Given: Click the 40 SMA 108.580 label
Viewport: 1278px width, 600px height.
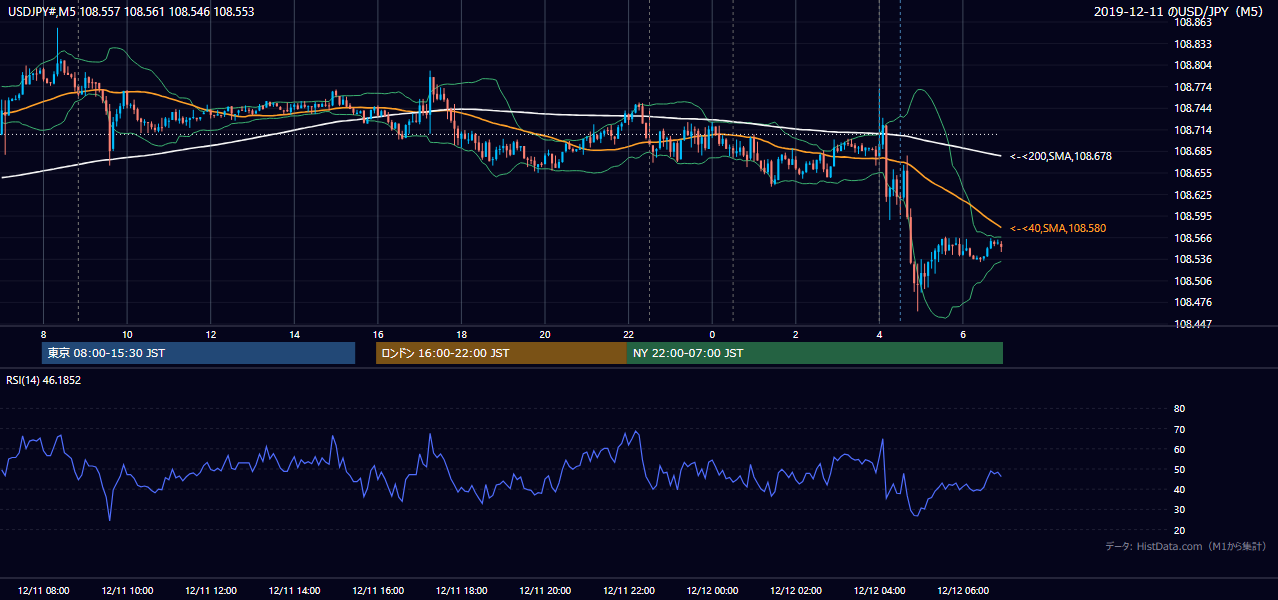Looking at the screenshot, I should (x=1058, y=228).
